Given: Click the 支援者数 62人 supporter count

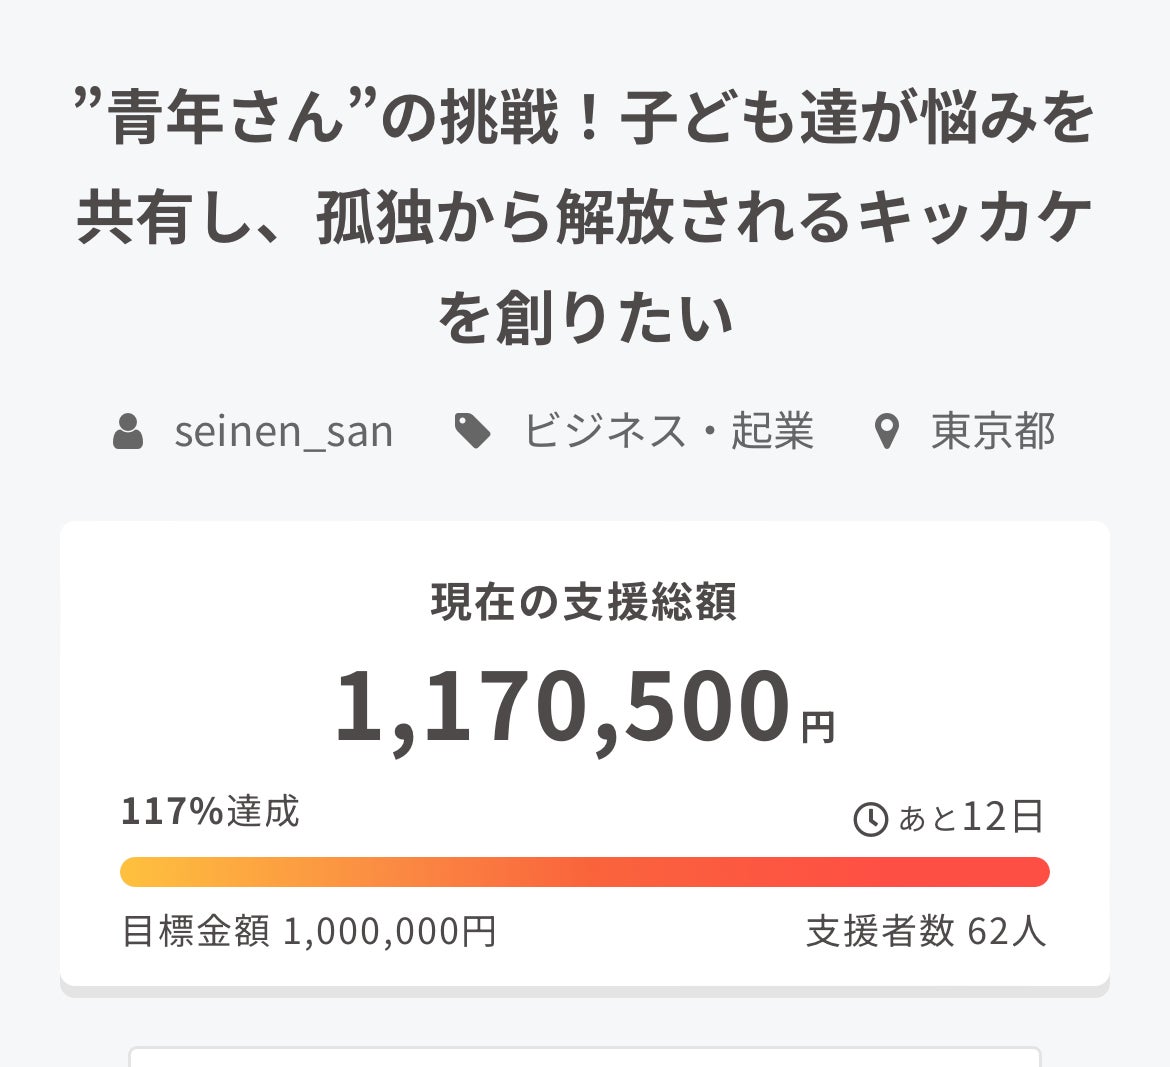Looking at the screenshot, I should (926, 931).
